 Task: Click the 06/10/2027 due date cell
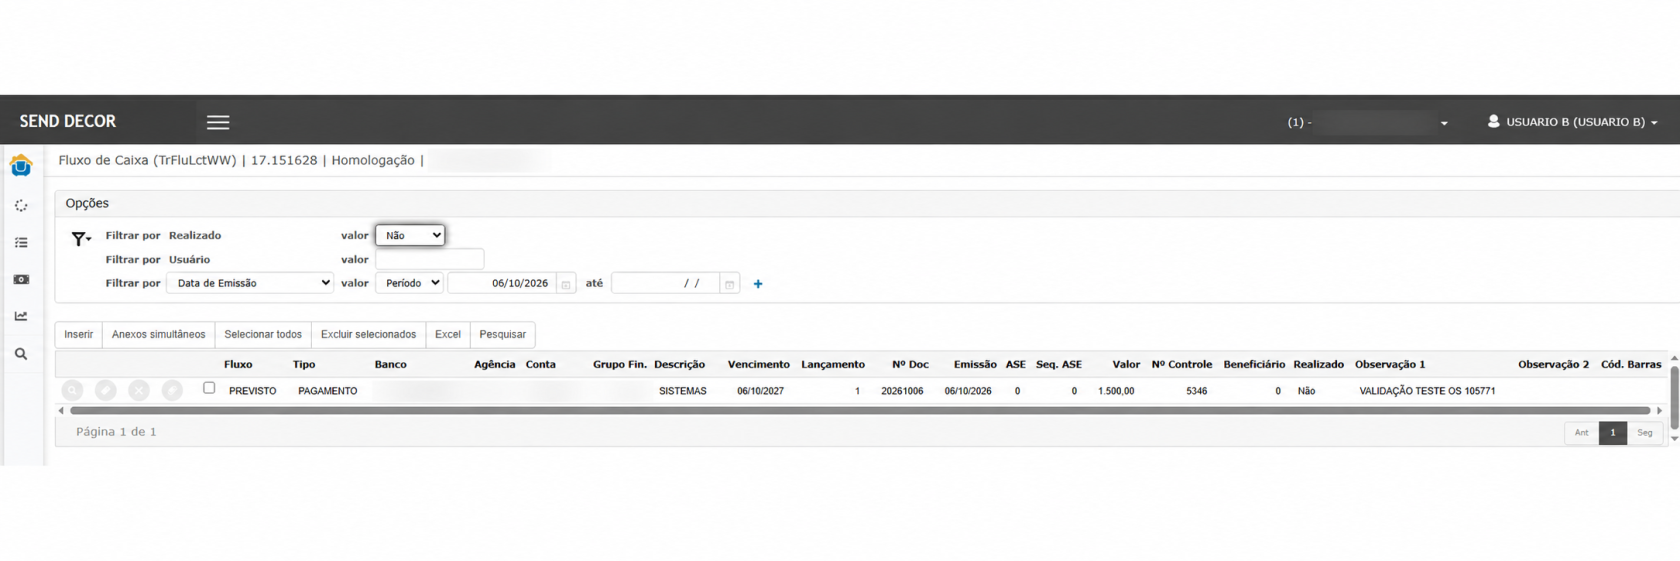(x=761, y=391)
